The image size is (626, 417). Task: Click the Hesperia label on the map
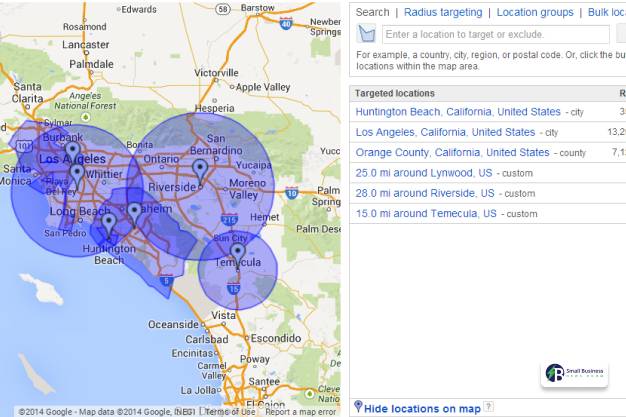tap(214, 108)
